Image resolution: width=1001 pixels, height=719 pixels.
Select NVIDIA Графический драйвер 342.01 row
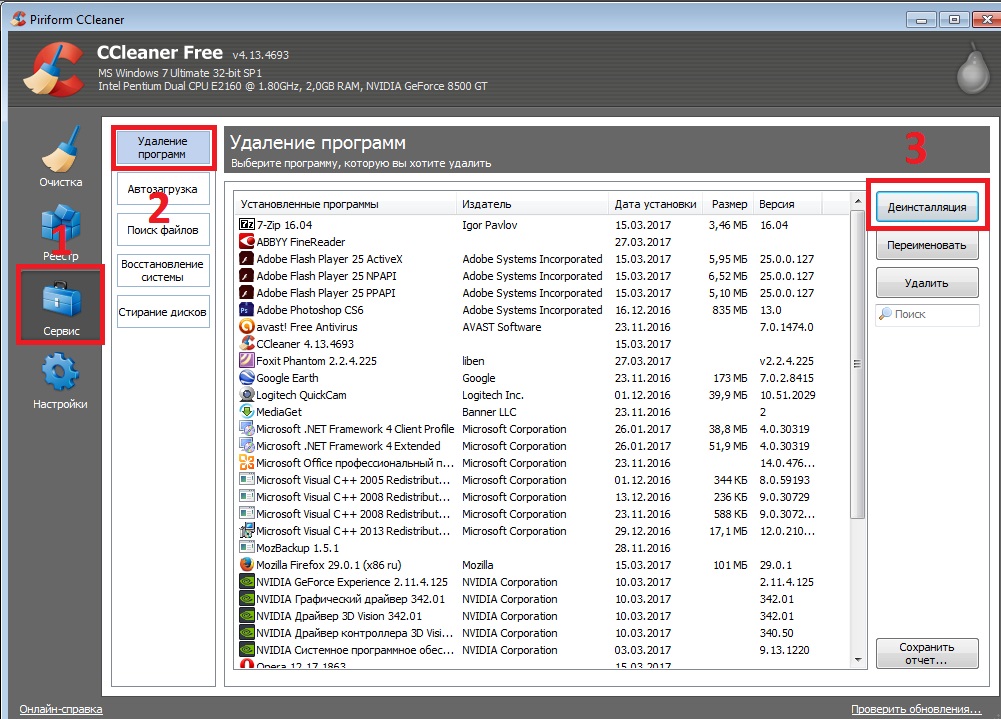541,599
